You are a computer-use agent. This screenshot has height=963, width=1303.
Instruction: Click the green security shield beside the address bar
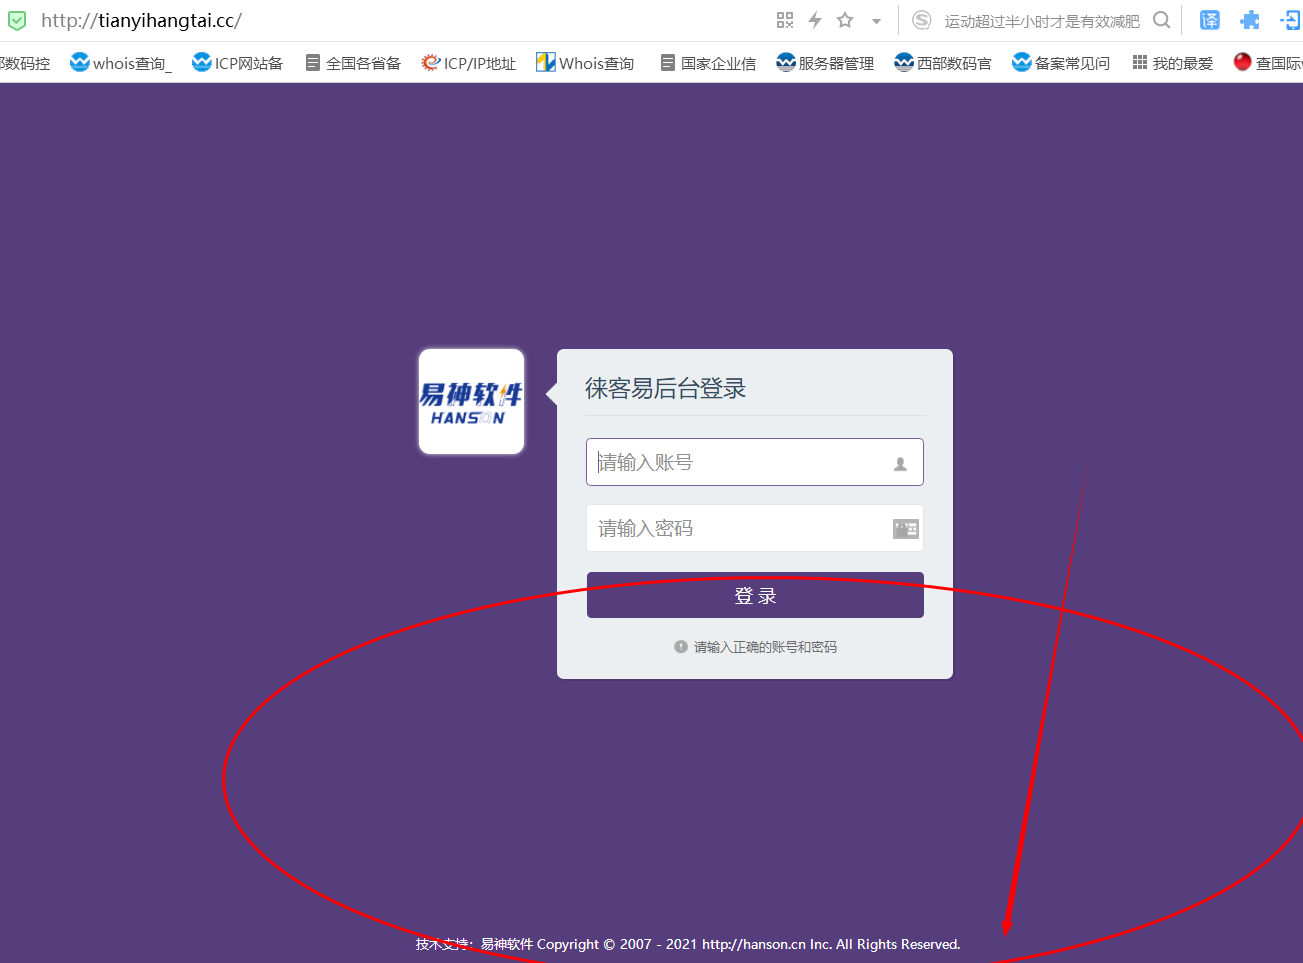coord(16,20)
